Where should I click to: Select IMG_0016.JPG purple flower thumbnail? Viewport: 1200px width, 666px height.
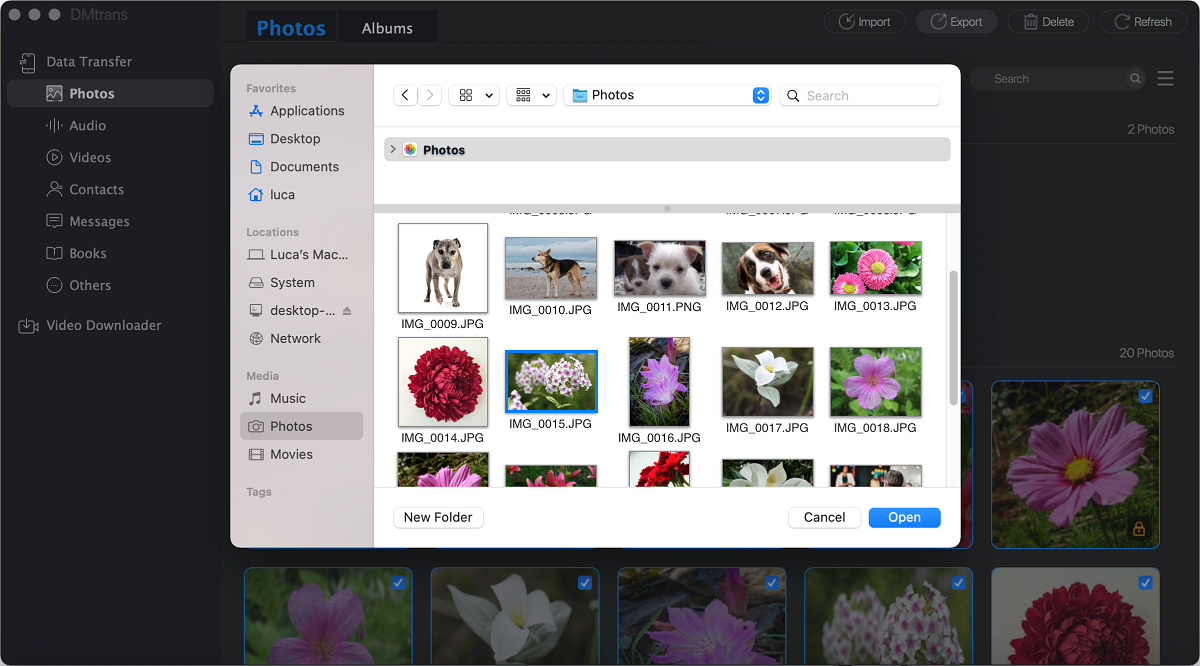pyautogui.click(x=660, y=382)
